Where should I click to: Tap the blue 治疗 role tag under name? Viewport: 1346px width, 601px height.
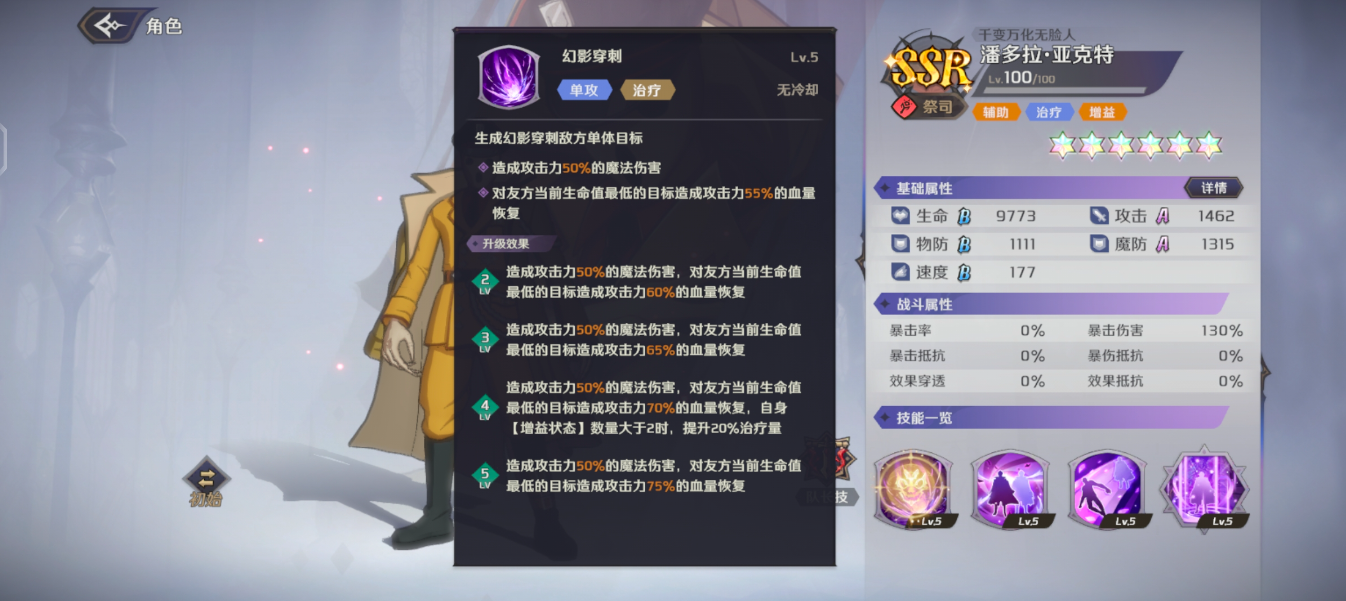tap(1049, 113)
